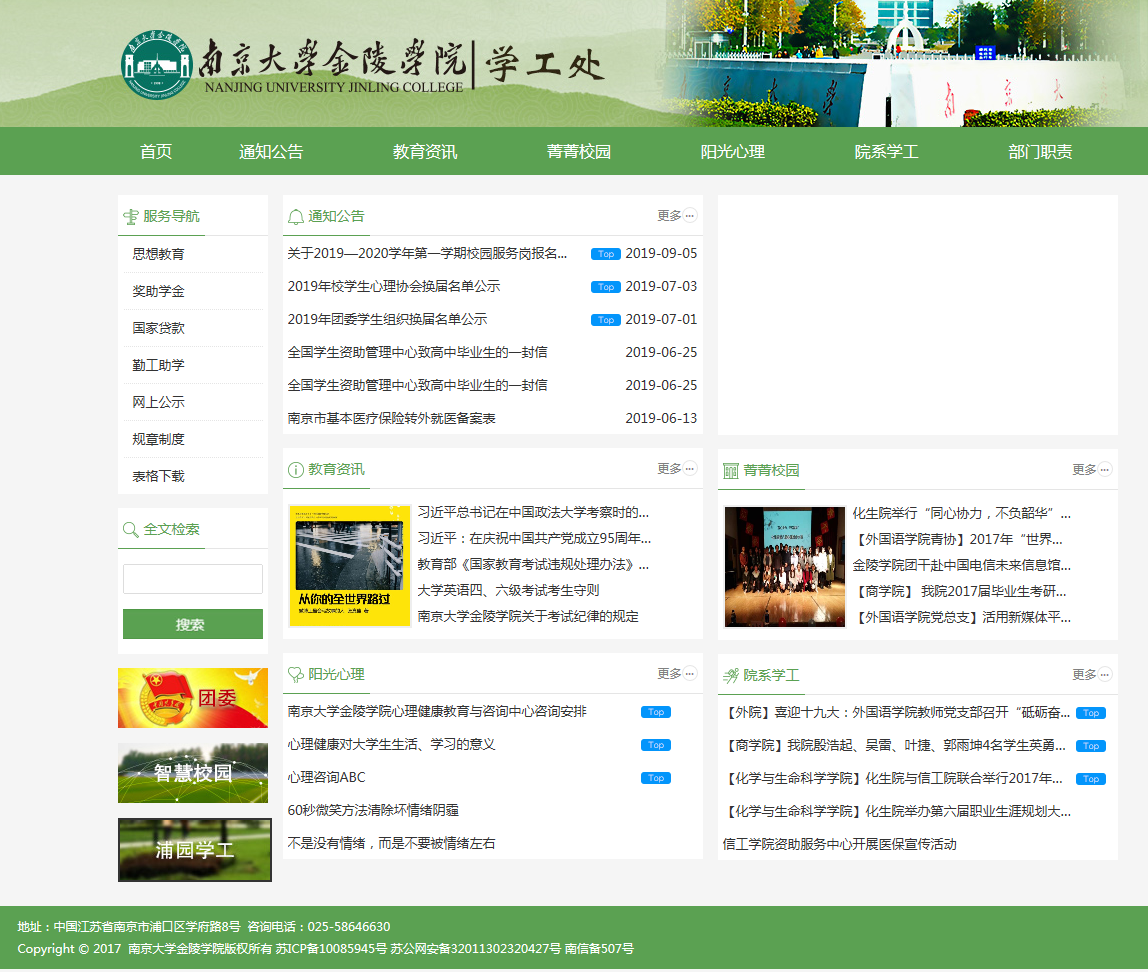Click the runner icon beside 院系学工
This screenshot has width=1148, height=972.
730,676
